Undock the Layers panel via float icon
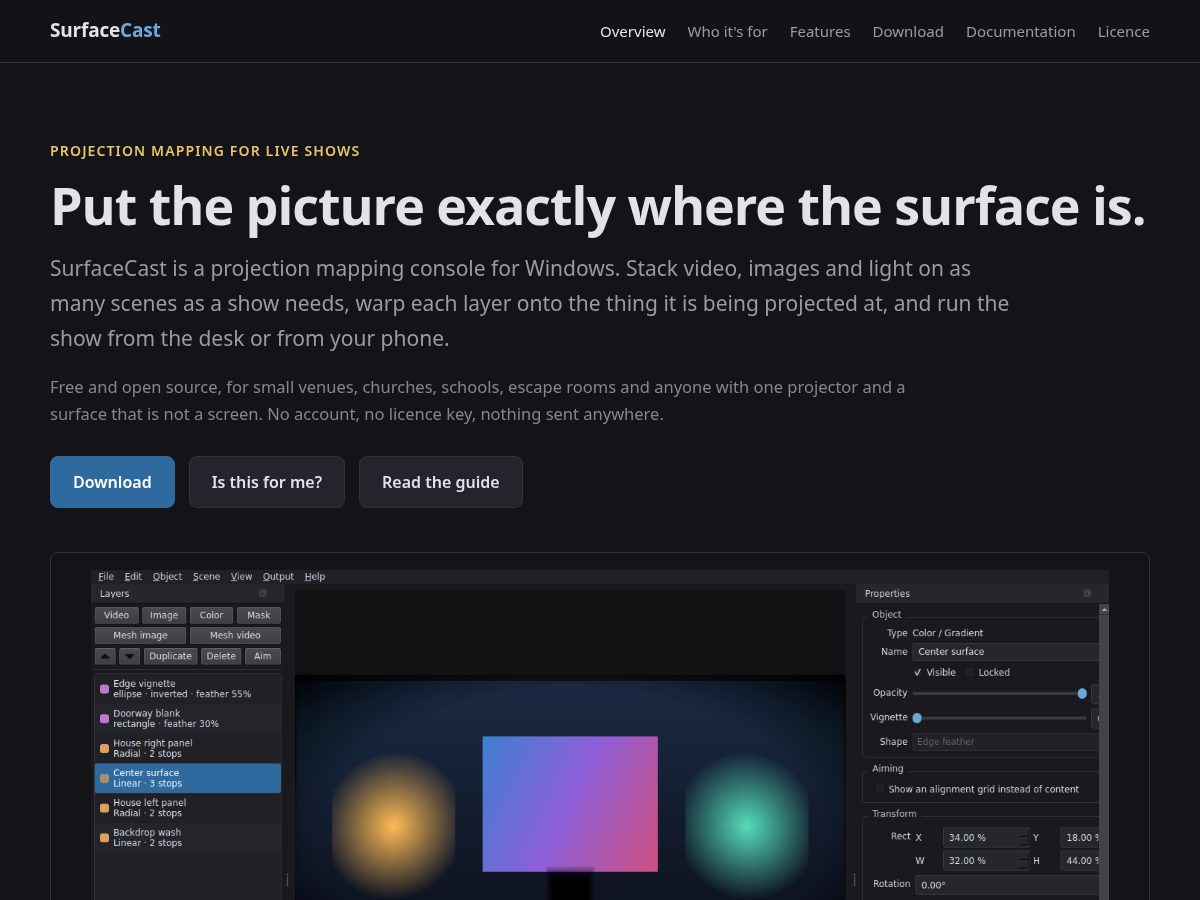Screen dimensions: 1200x900 pos(263,594)
